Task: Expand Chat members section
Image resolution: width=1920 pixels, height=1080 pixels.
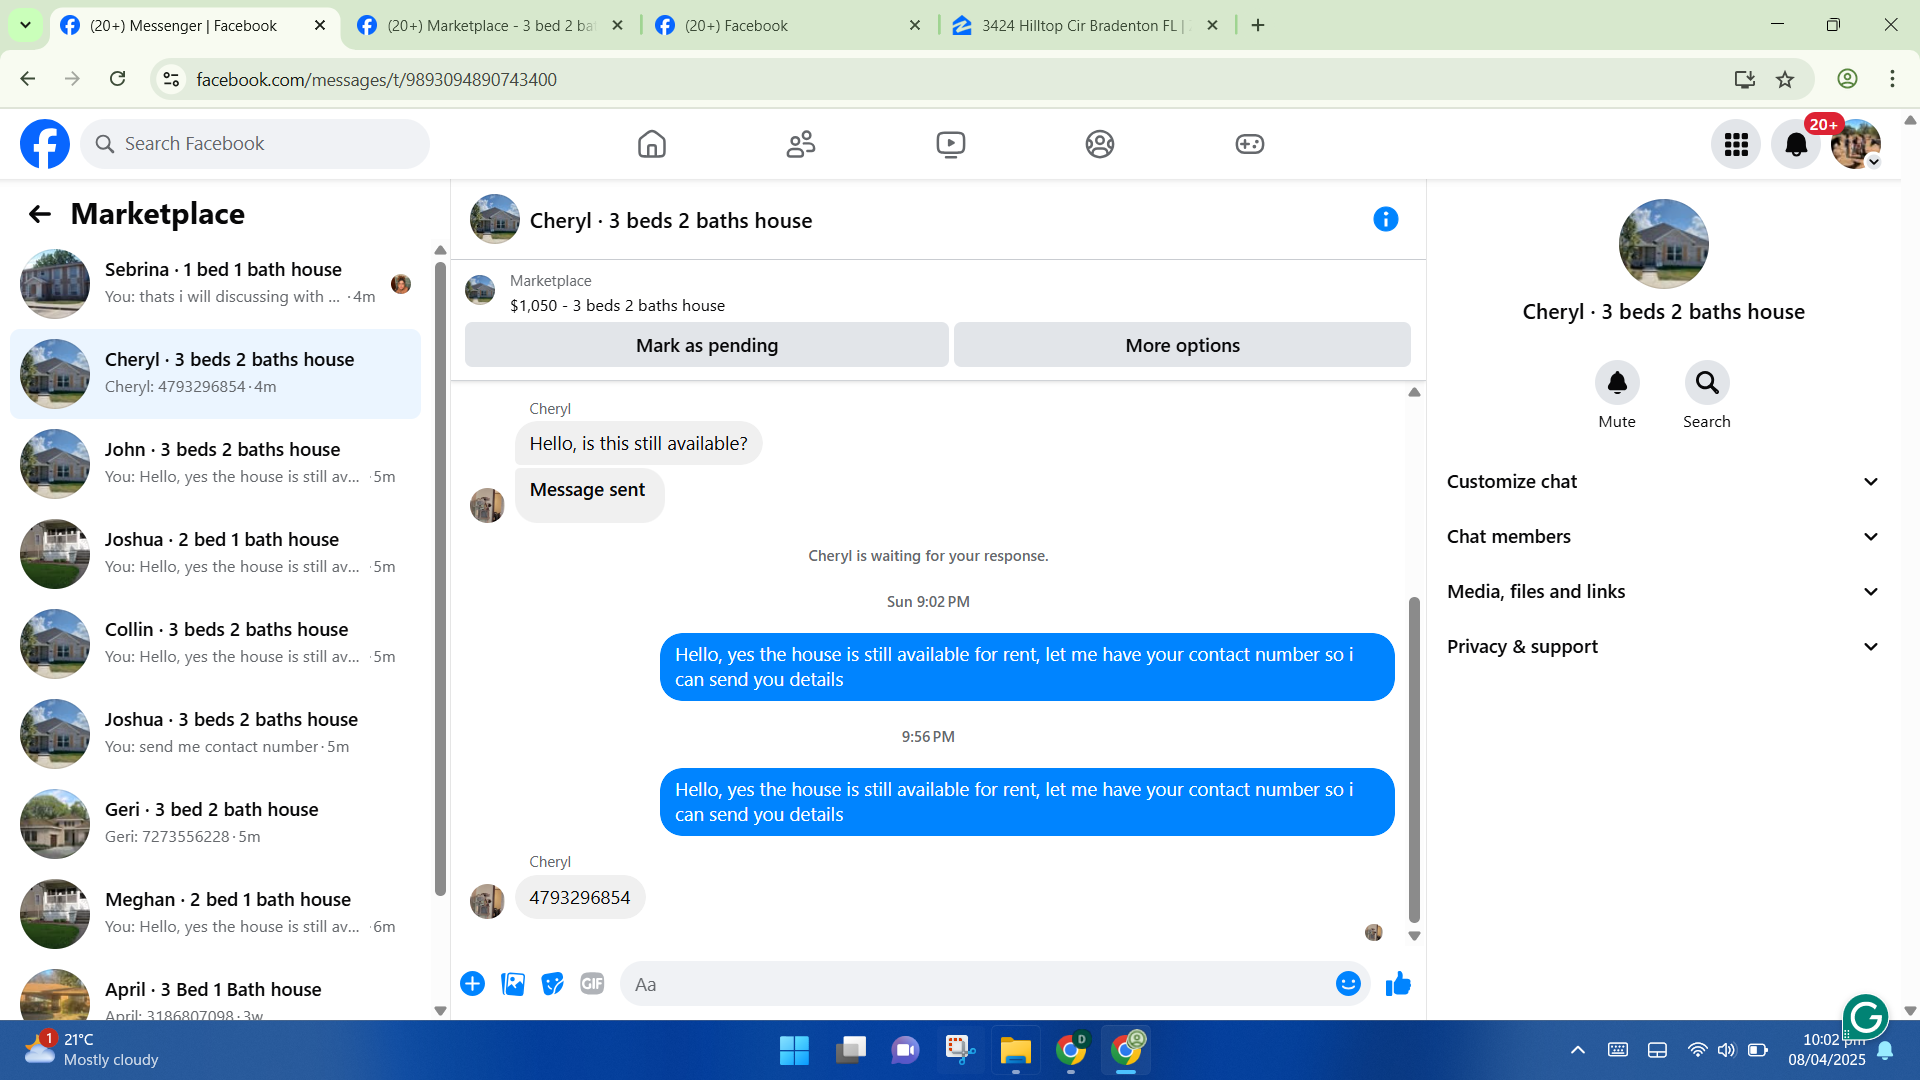Action: [1663, 537]
